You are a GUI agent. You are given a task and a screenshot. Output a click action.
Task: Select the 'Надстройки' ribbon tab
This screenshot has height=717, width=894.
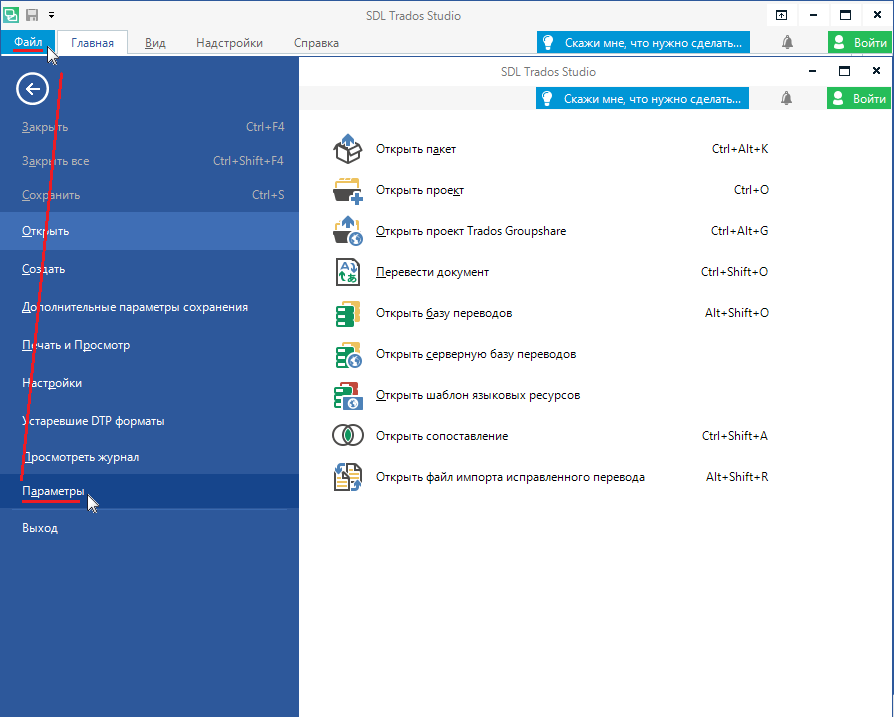tap(229, 43)
